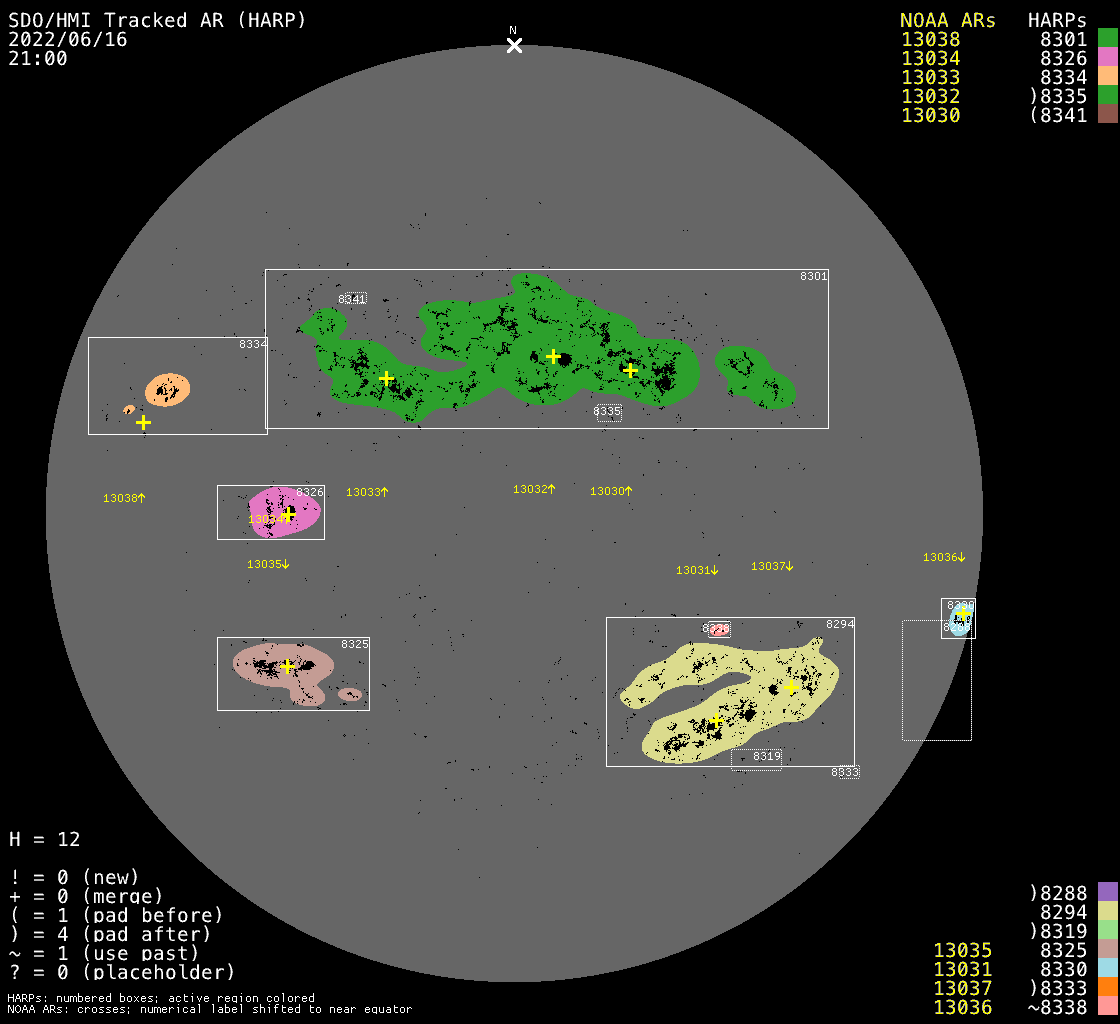Click the 8341 label in upper-left of HARP 8301
Viewport: 1120px width, 1024px height.
tap(352, 298)
